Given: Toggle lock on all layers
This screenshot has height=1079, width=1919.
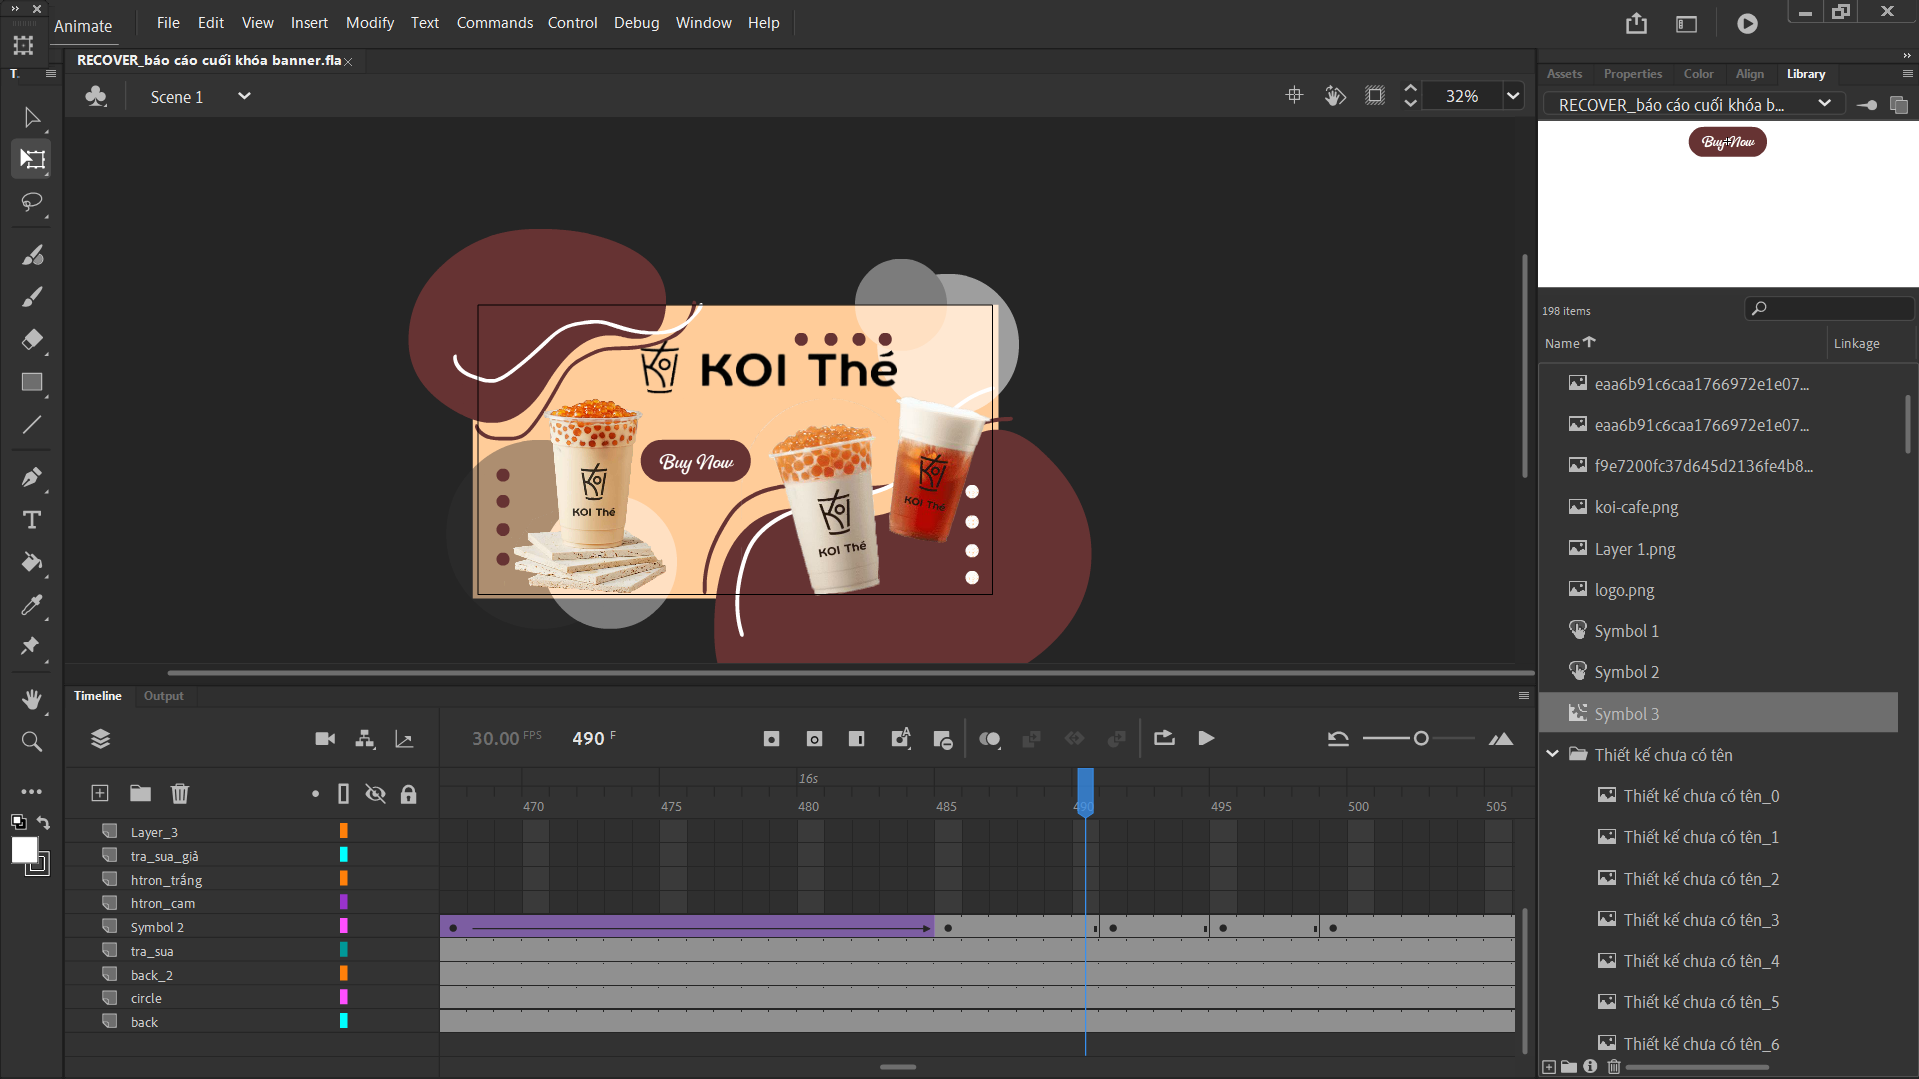Looking at the screenshot, I should click(x=408, y=794).
